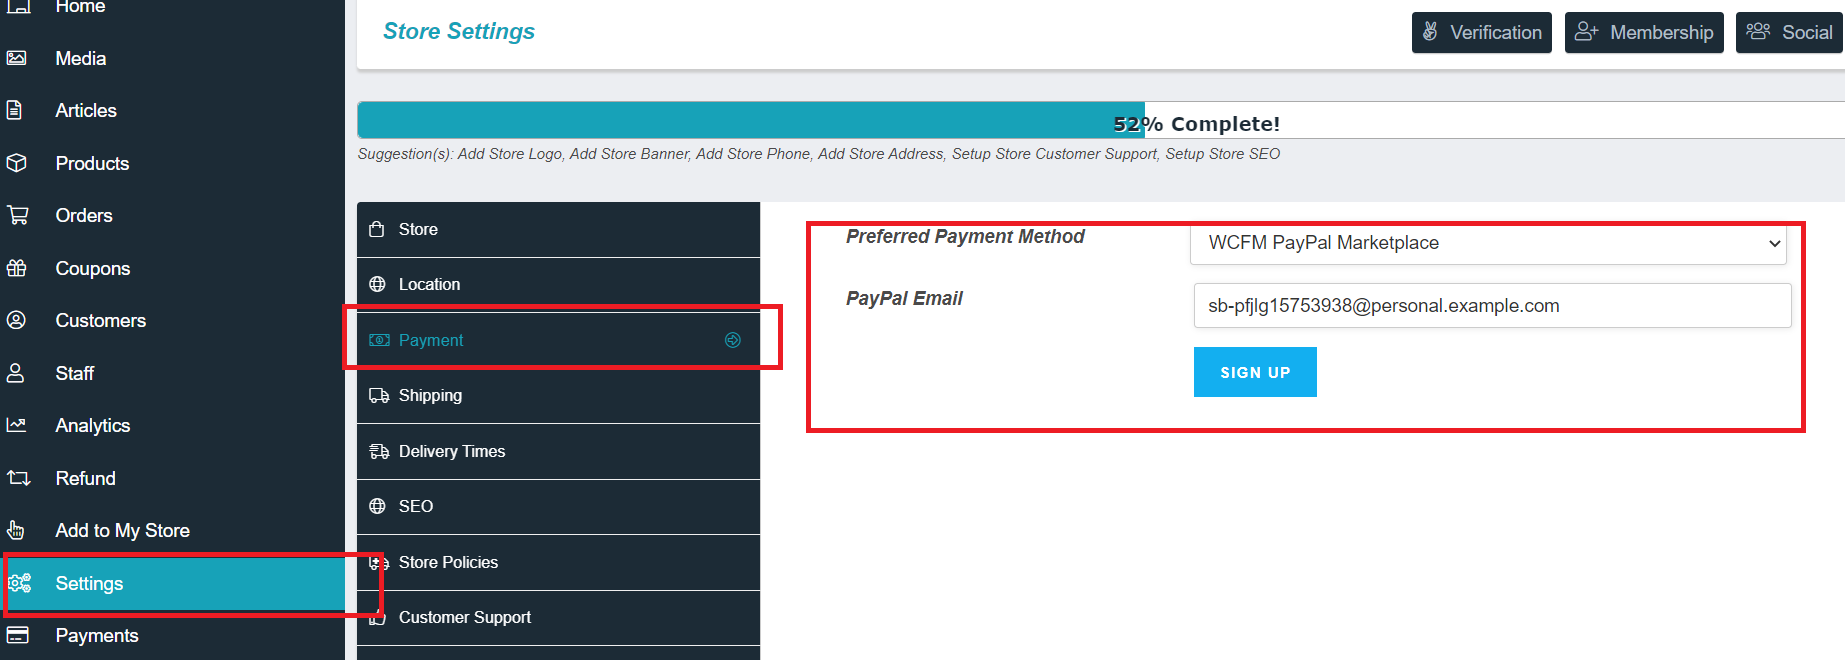Open Orders via the cart icon
Viewport: 1845px width, 660px height.
[x=18, y=215]
